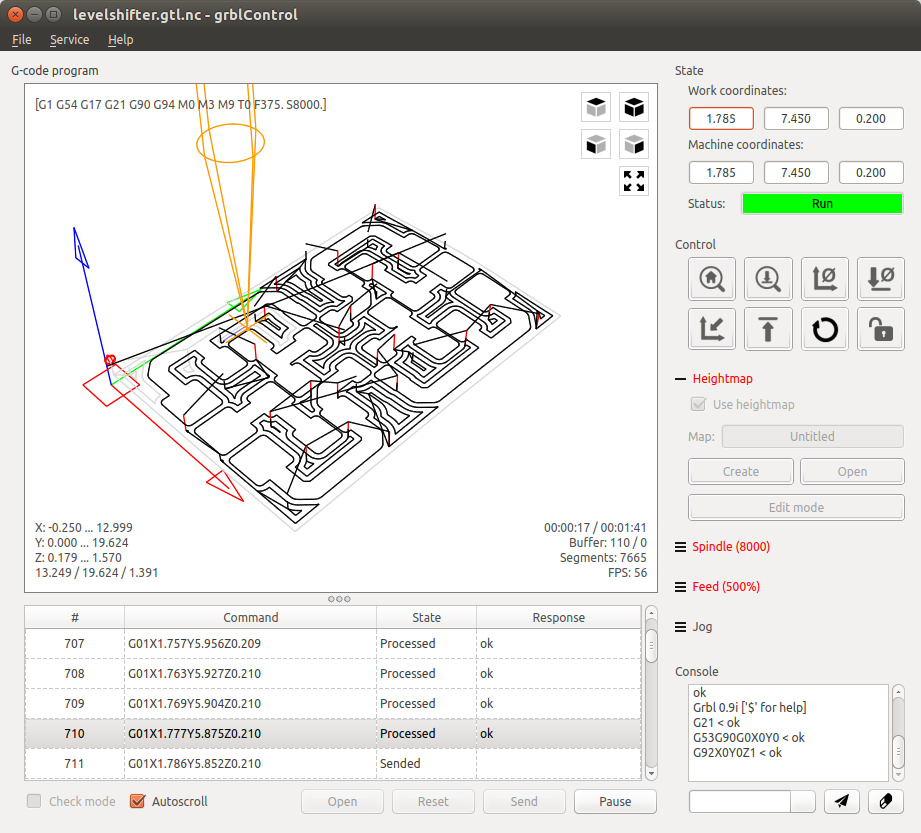Click the restore origin icon
Image resolution: width=921 pixels, height=833 pixels.
tap(712, 329)
